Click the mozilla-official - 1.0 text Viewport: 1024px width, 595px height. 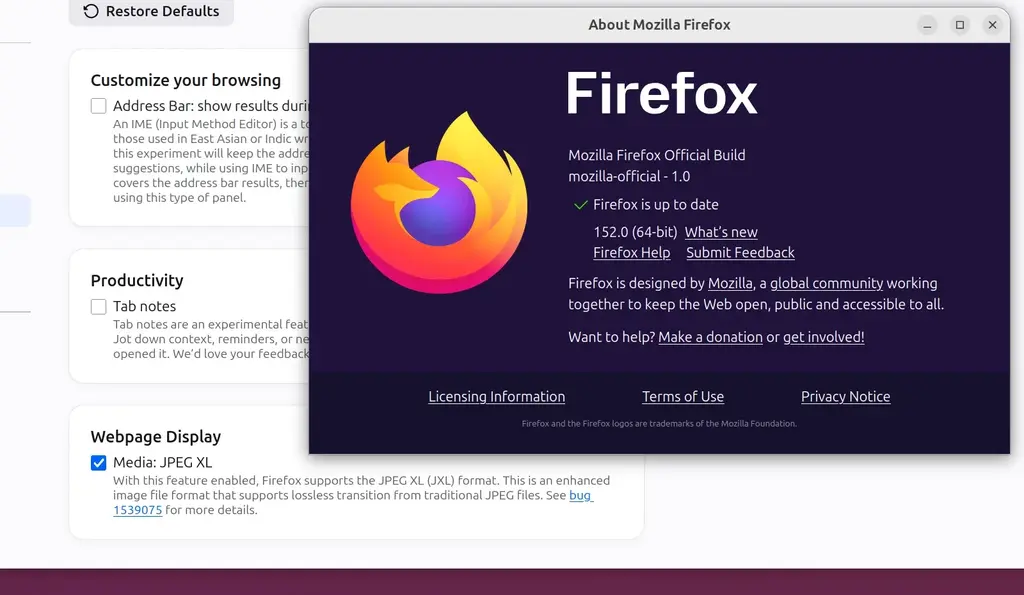[x=629, y=176]
